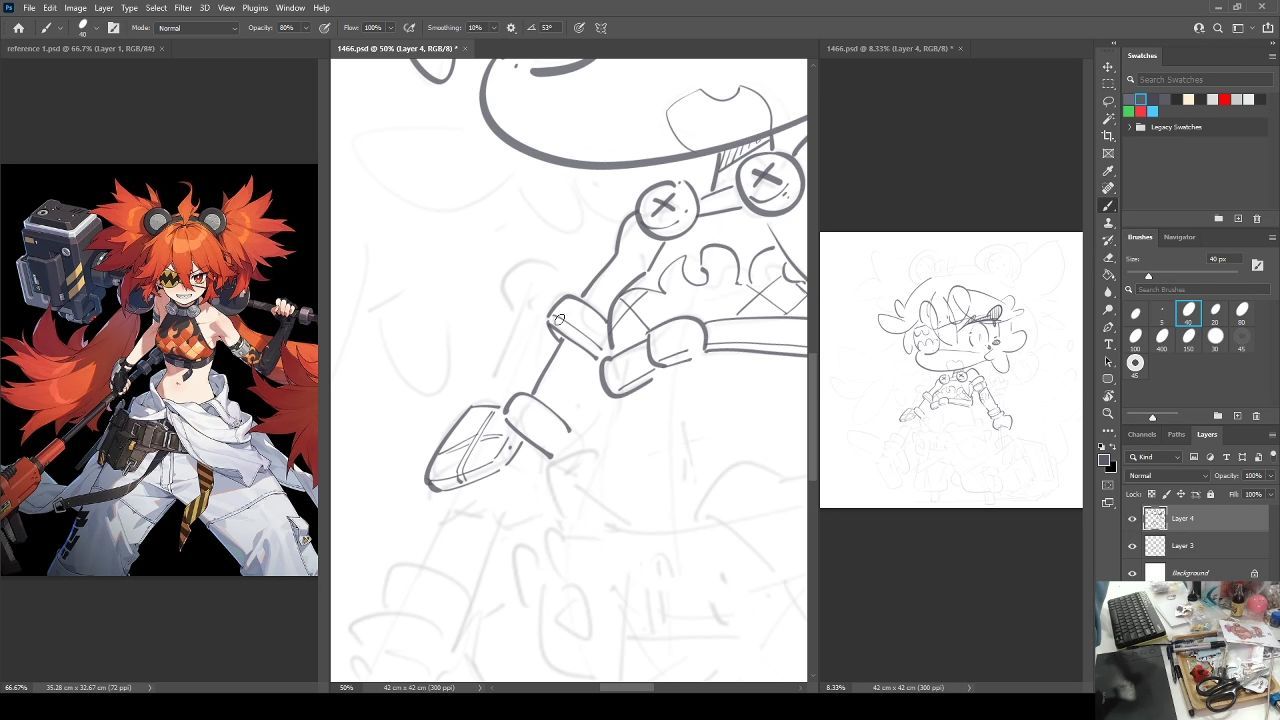The height and width of the screenshot is (720, 1280).
Task: Open the layer Fill dropdown arrow
Action: point(1270,494)
